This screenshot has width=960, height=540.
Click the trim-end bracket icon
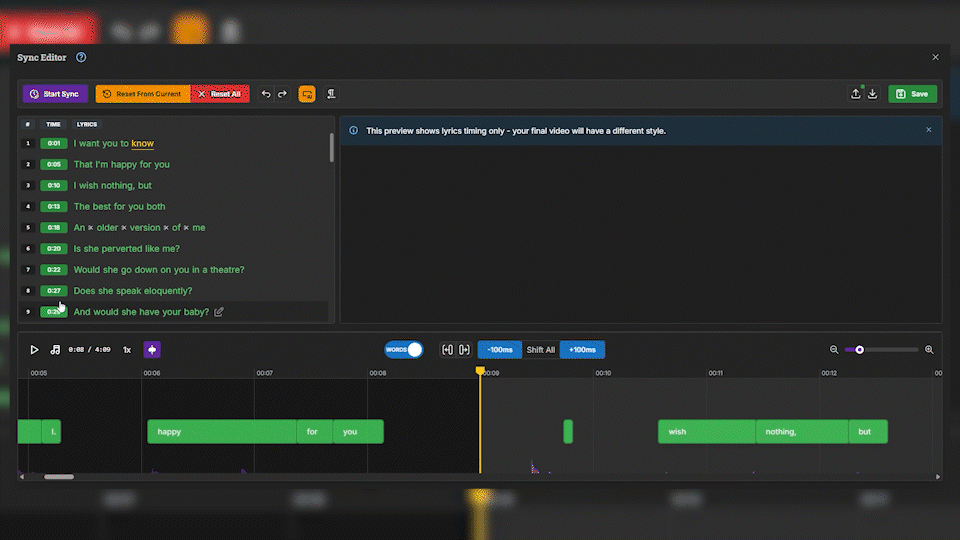pos(464,350)
